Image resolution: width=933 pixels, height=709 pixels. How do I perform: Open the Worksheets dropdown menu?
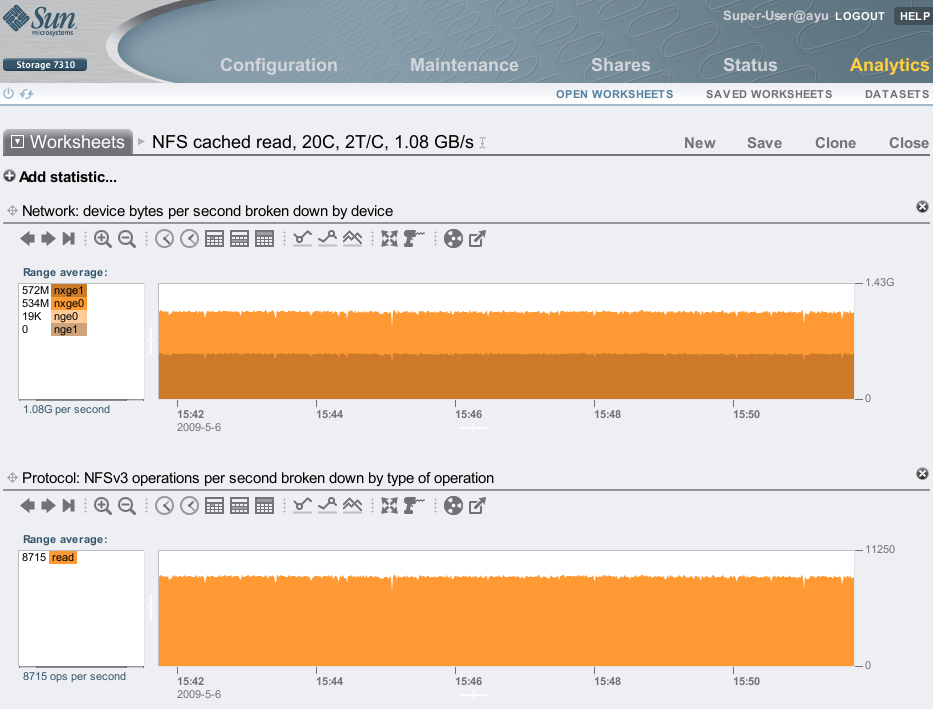(x=18, y=142)
